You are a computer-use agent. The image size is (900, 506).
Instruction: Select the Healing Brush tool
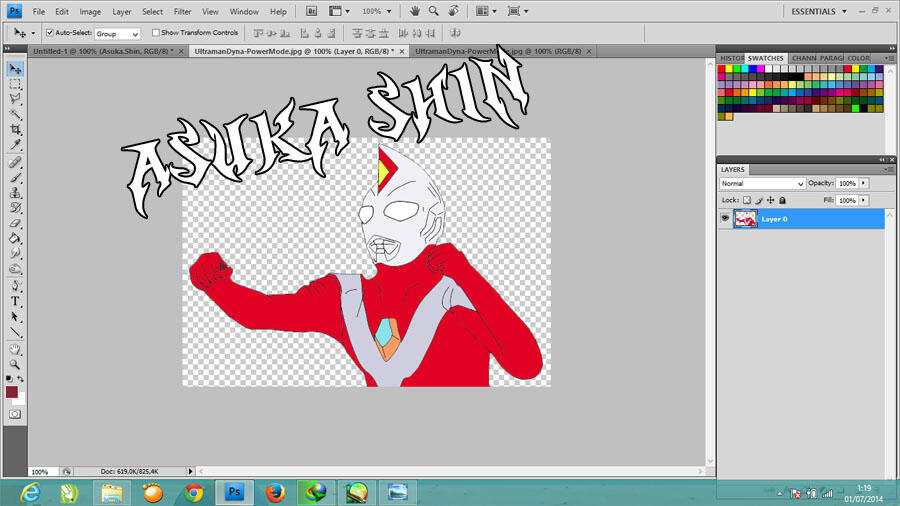coord(15,162)
